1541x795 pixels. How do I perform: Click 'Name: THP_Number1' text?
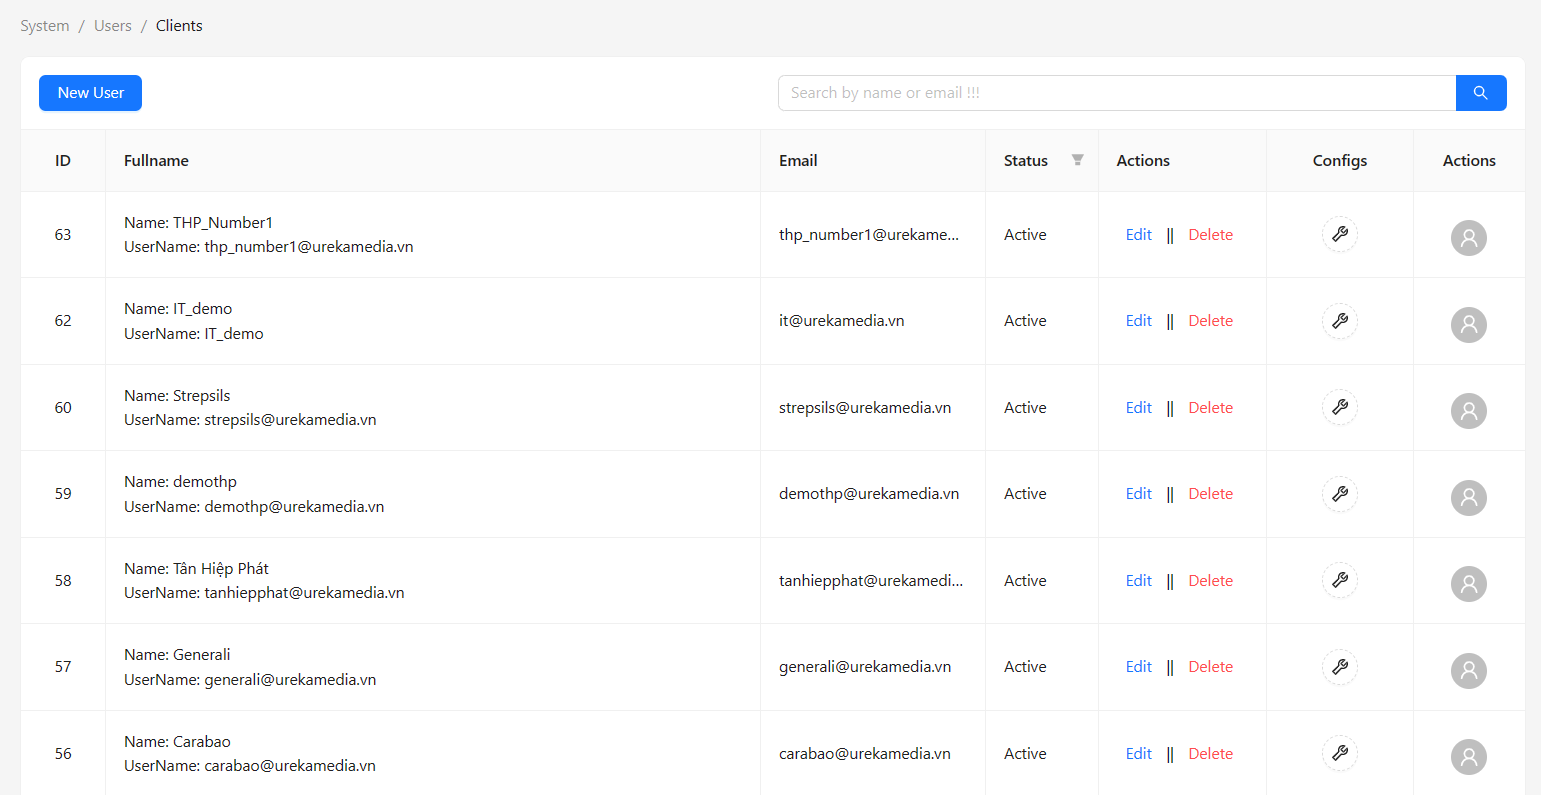click(198, 223)
